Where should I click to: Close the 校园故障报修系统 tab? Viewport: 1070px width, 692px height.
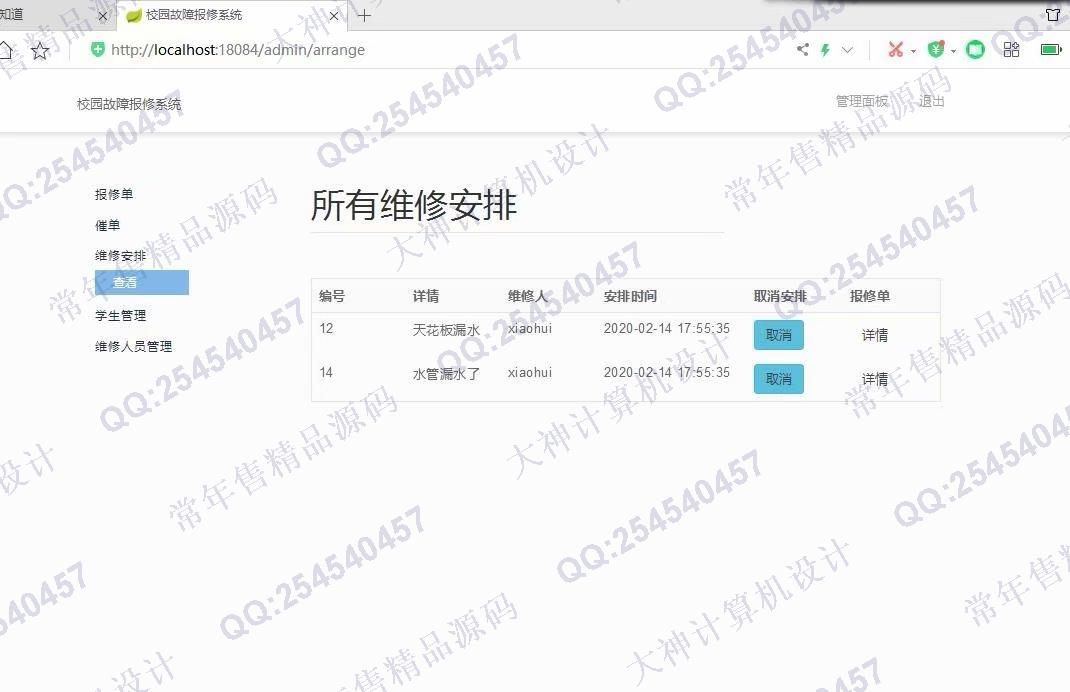pos(334,16)
